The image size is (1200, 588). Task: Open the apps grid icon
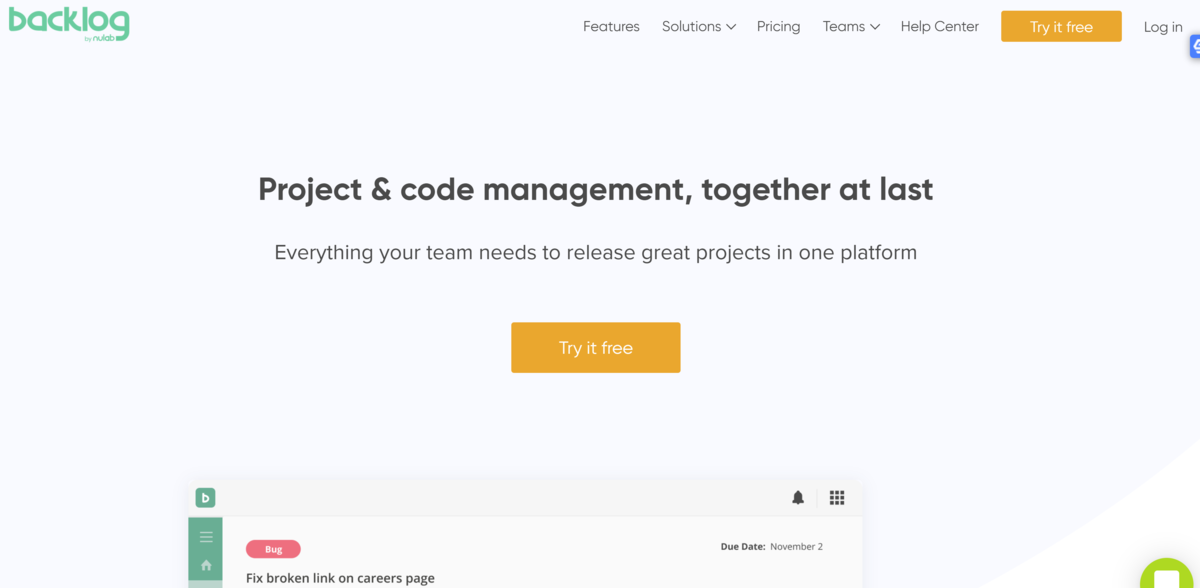[837, 497]
